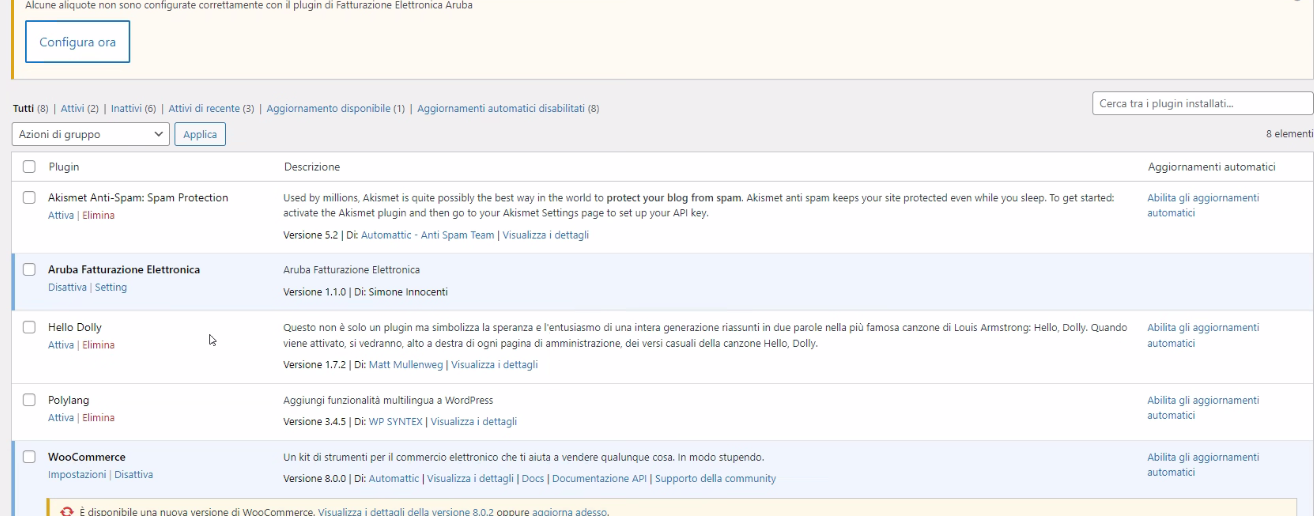View Hello Dolly details link
1314x516 pixels.
(x=494, y=365)
